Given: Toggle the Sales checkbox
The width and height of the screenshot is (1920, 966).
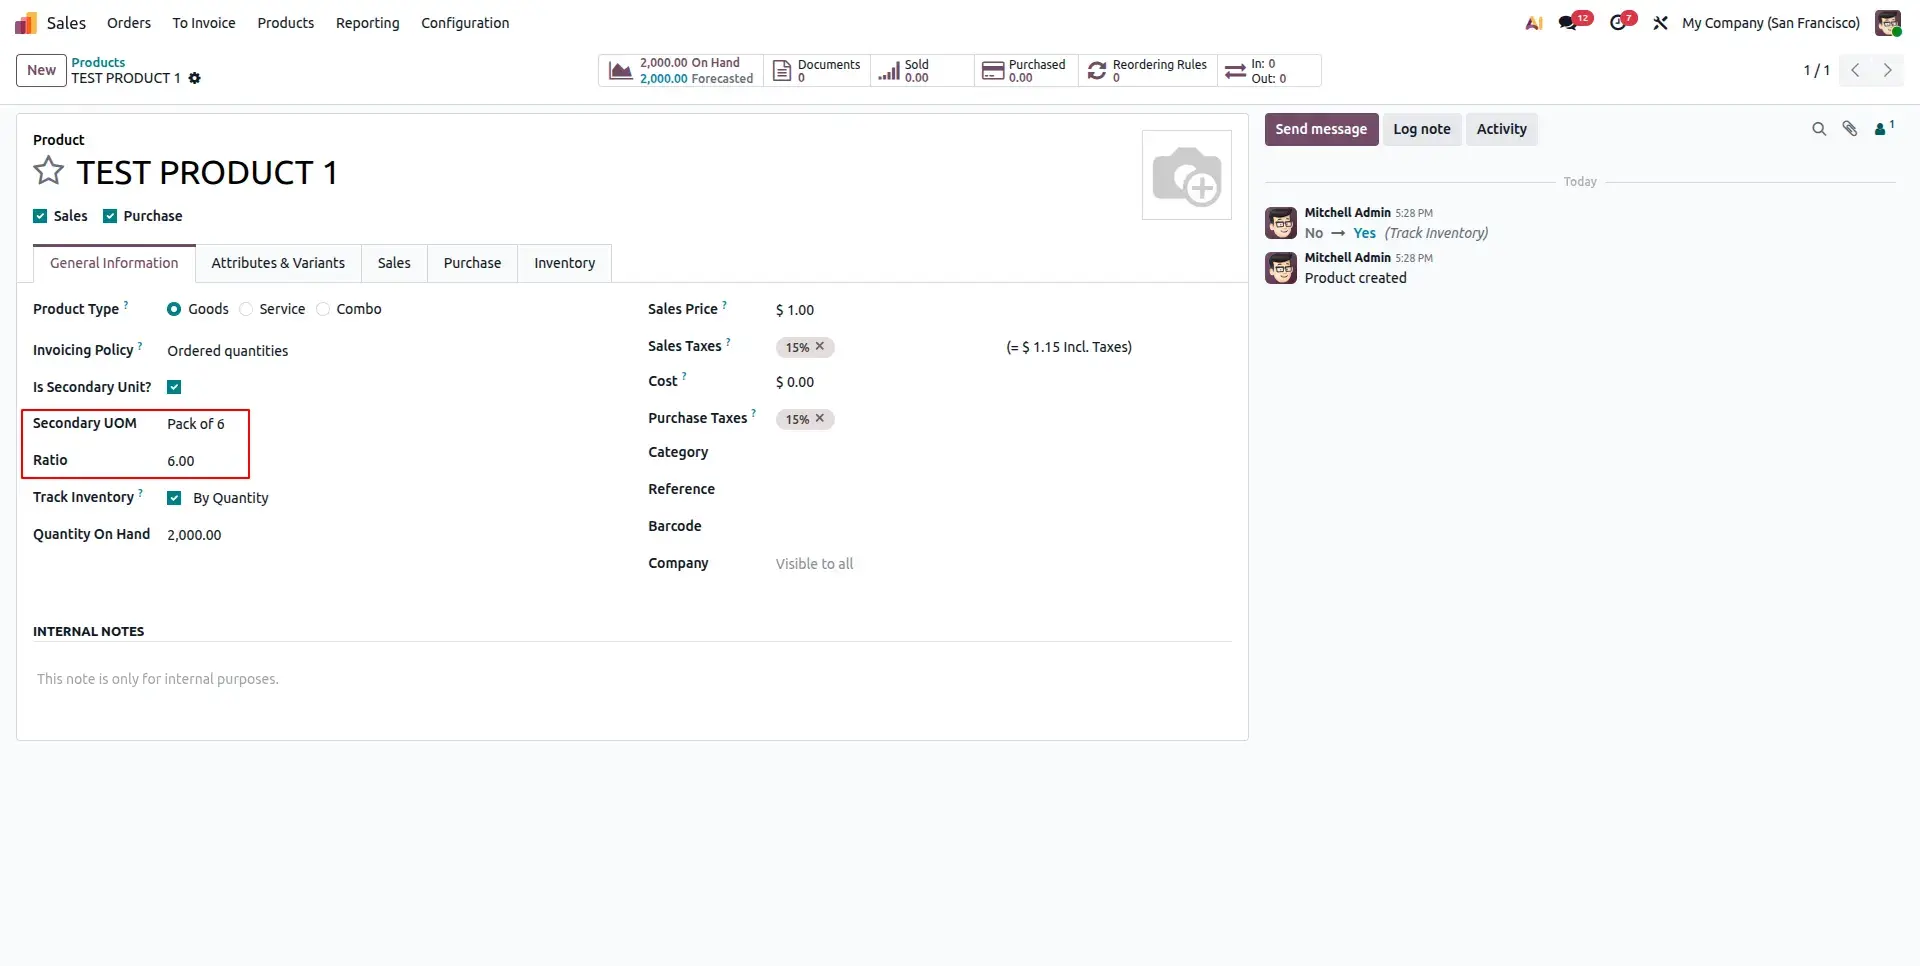Looking at the screenshot, I should pos(40,216).
